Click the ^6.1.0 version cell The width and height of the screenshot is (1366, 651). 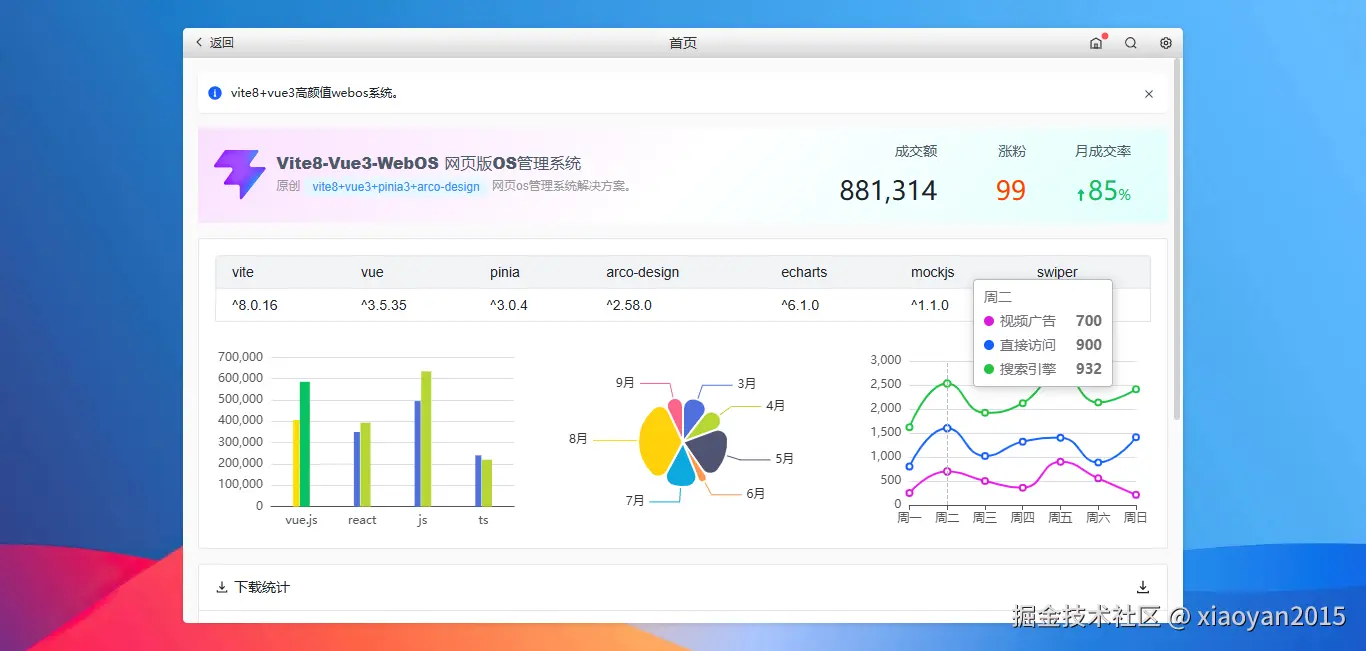800,305
